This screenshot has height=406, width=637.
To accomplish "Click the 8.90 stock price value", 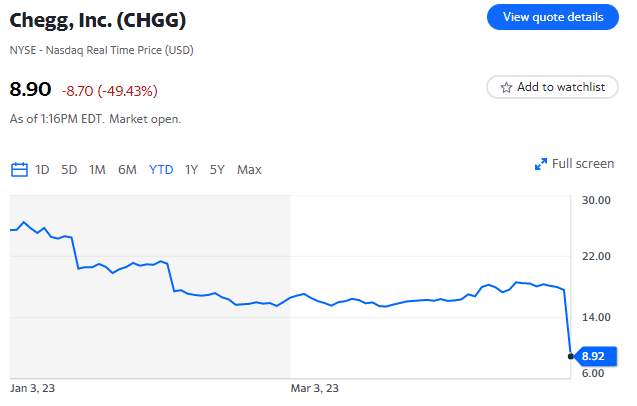I will pos(30,89).
